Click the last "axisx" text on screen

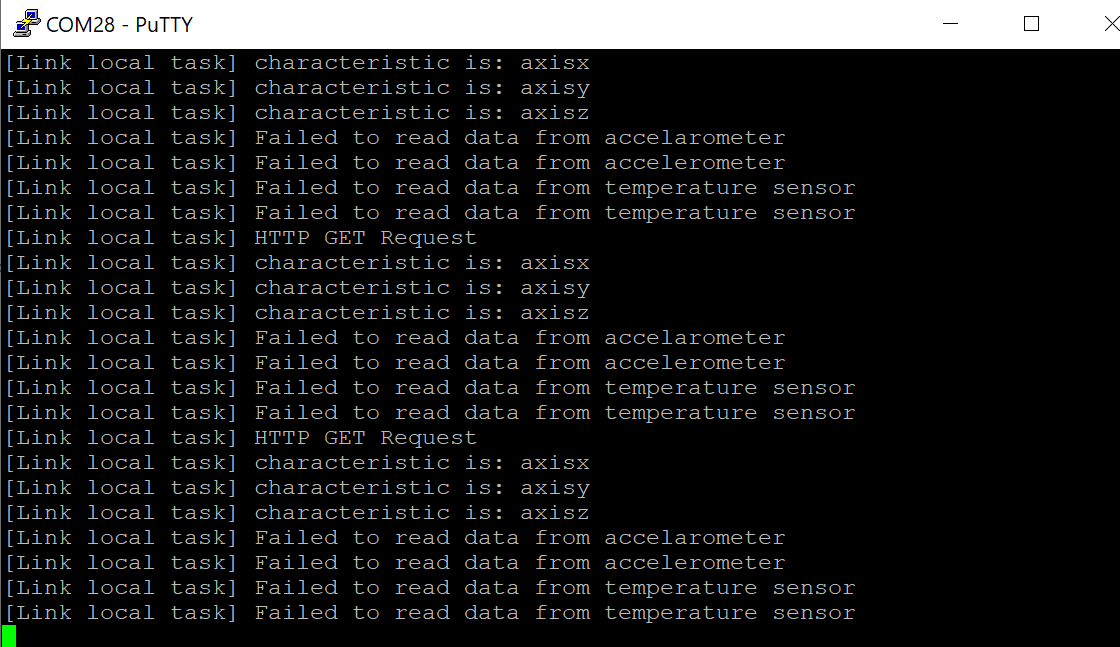pyautogui.click(x=555, y=463)
